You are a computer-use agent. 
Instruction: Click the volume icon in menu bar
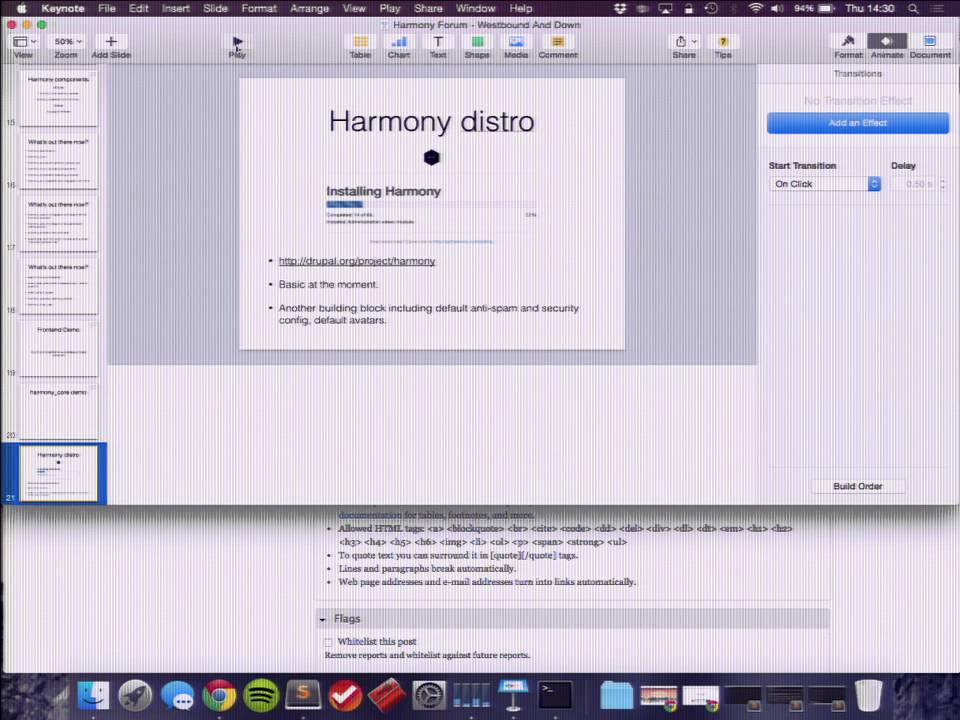click(777, 9)
